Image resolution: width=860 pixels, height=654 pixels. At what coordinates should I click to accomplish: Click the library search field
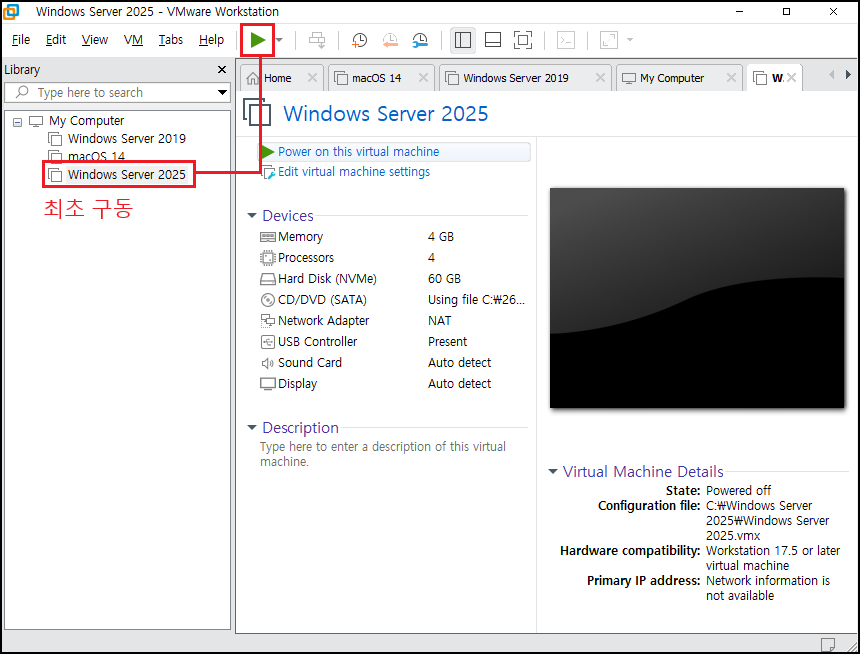click(x=115, y=93)
